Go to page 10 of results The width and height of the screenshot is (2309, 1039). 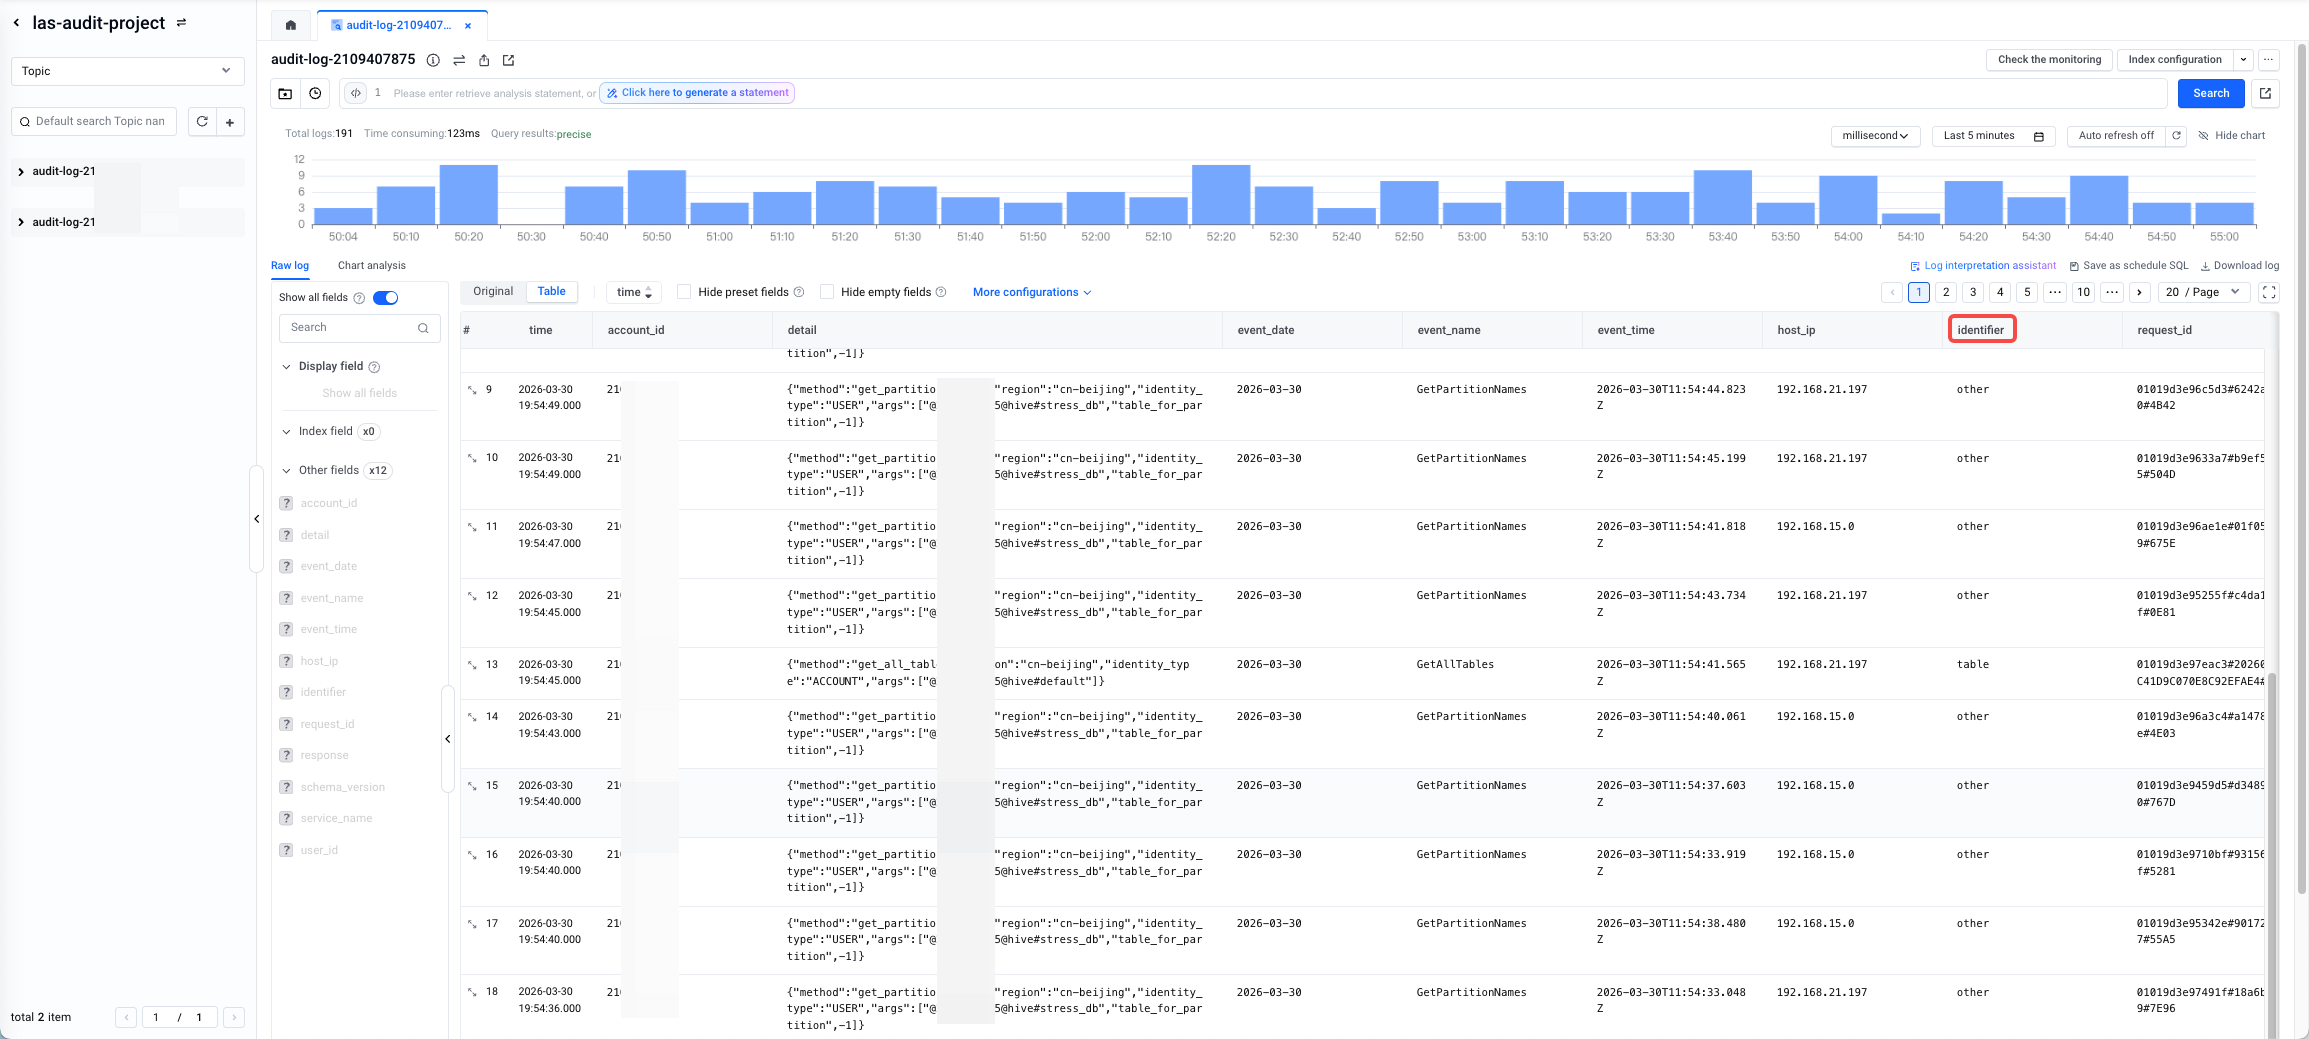tap(2083, 292)
